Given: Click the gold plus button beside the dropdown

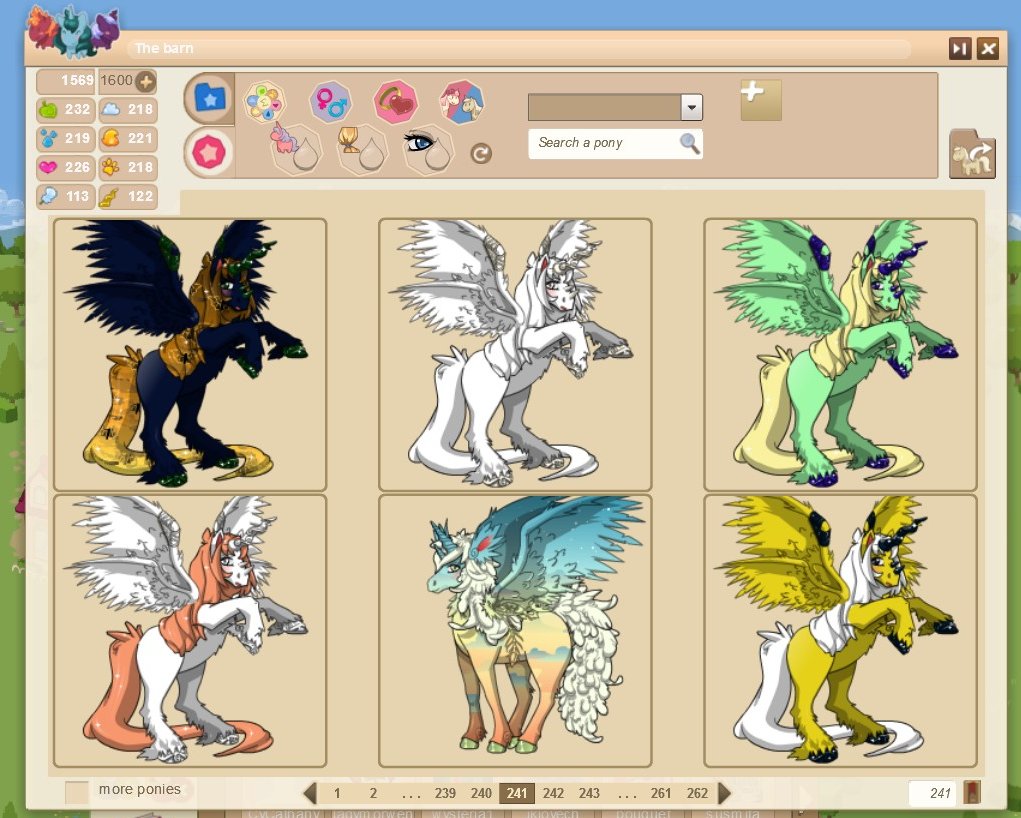Looking at the screenshot, I should [761, 100].
